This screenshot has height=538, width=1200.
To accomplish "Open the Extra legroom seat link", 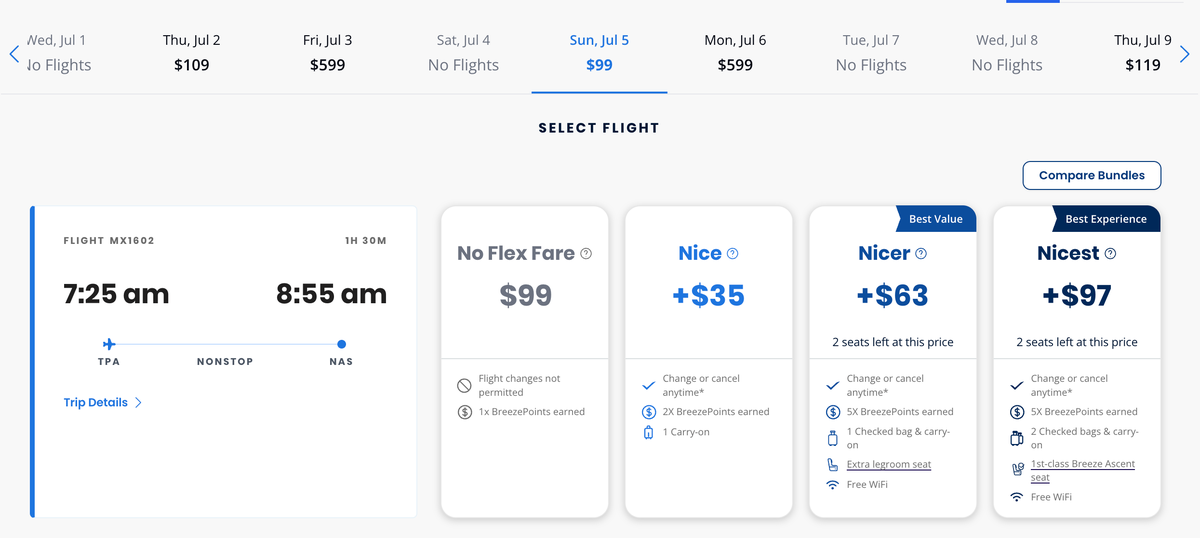I will [x=889, y=465].
